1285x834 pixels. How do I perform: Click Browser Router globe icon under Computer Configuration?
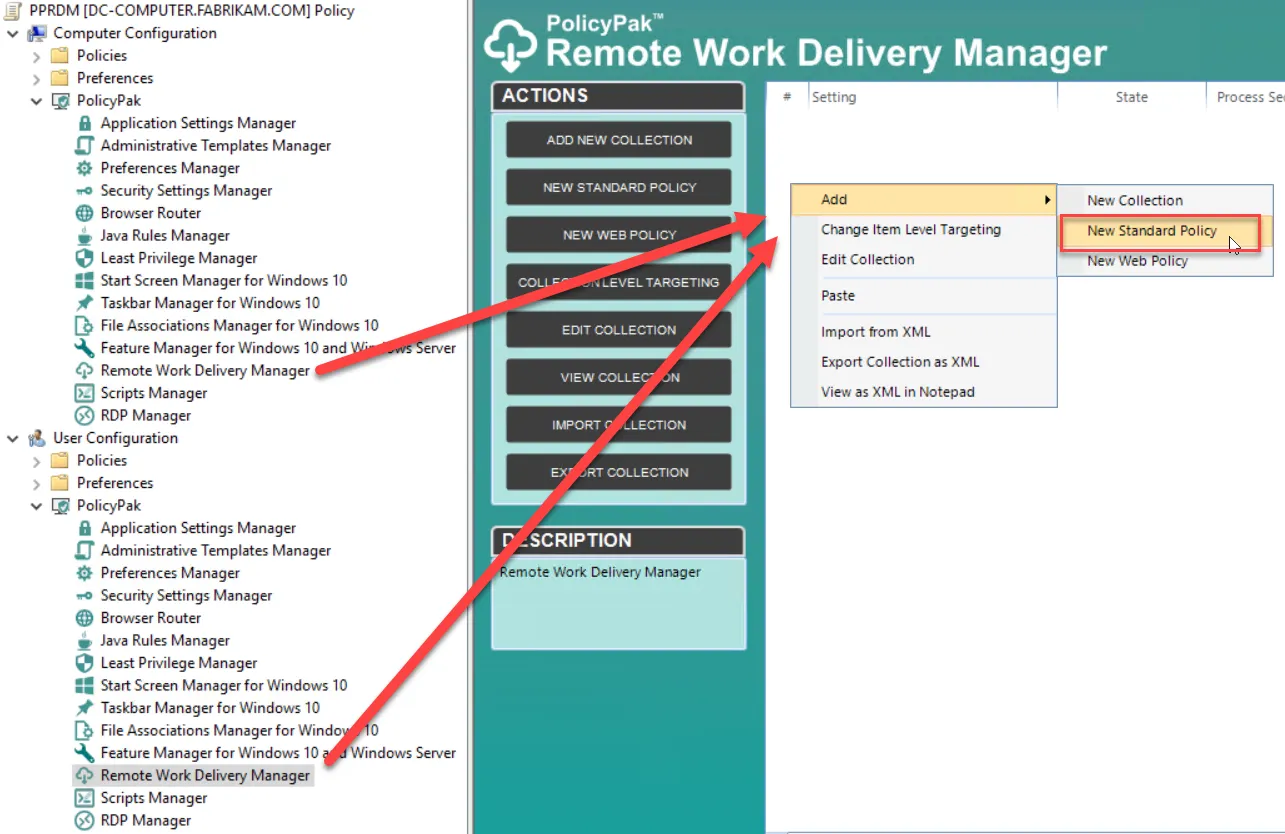coord(85,213)
